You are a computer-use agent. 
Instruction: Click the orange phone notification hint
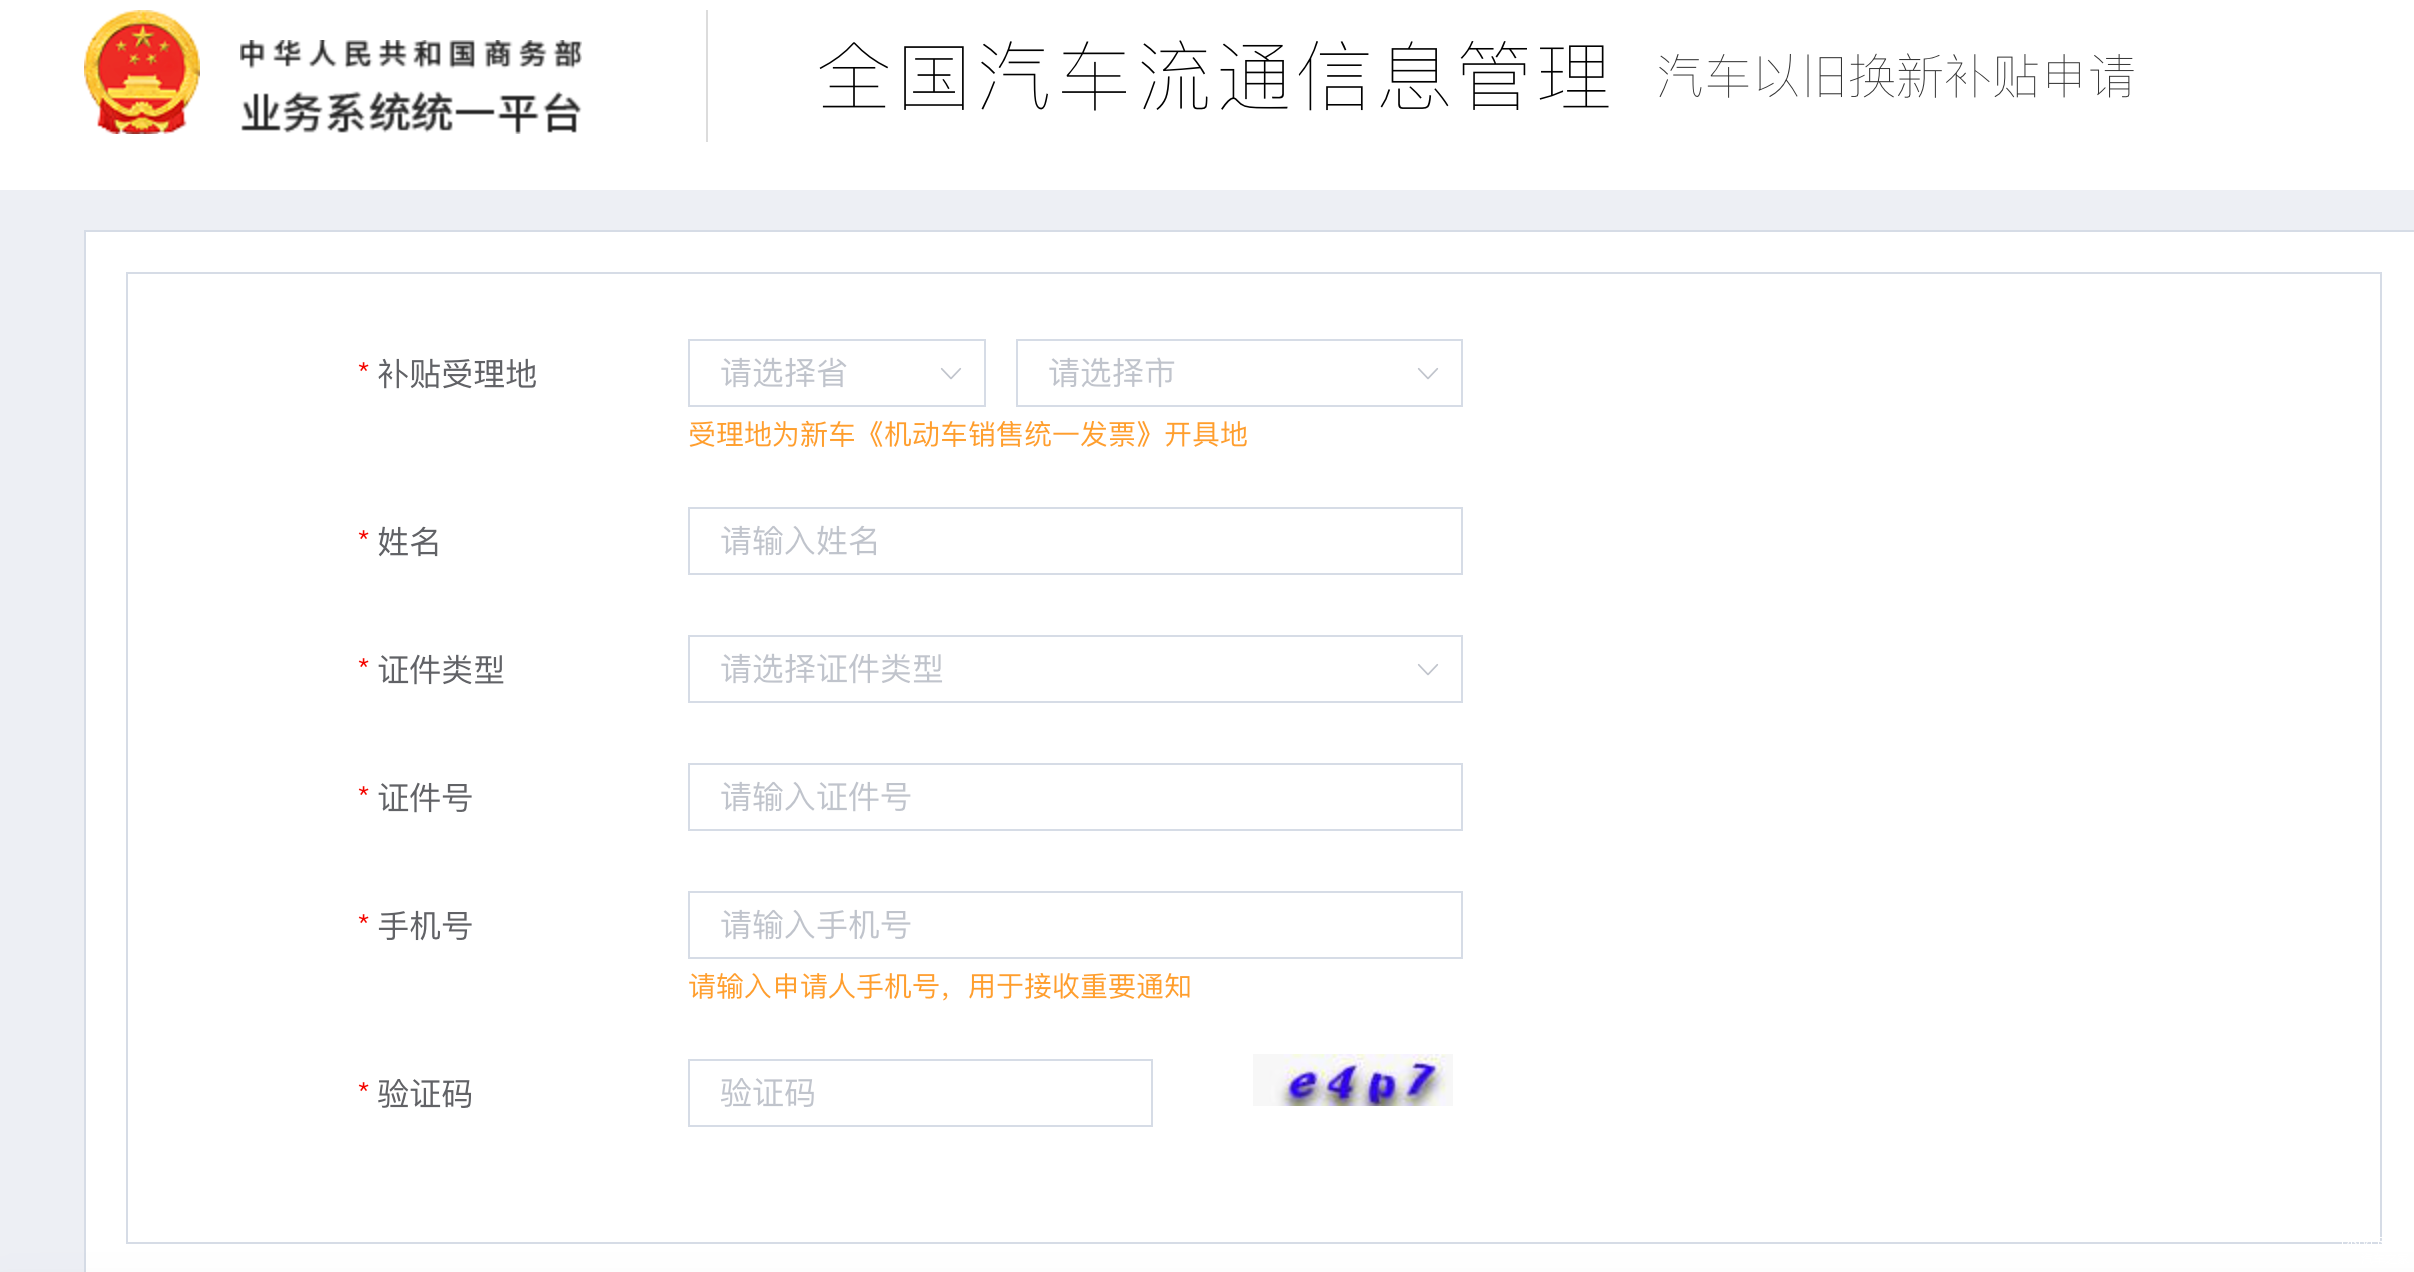click(x=939, y=987)
